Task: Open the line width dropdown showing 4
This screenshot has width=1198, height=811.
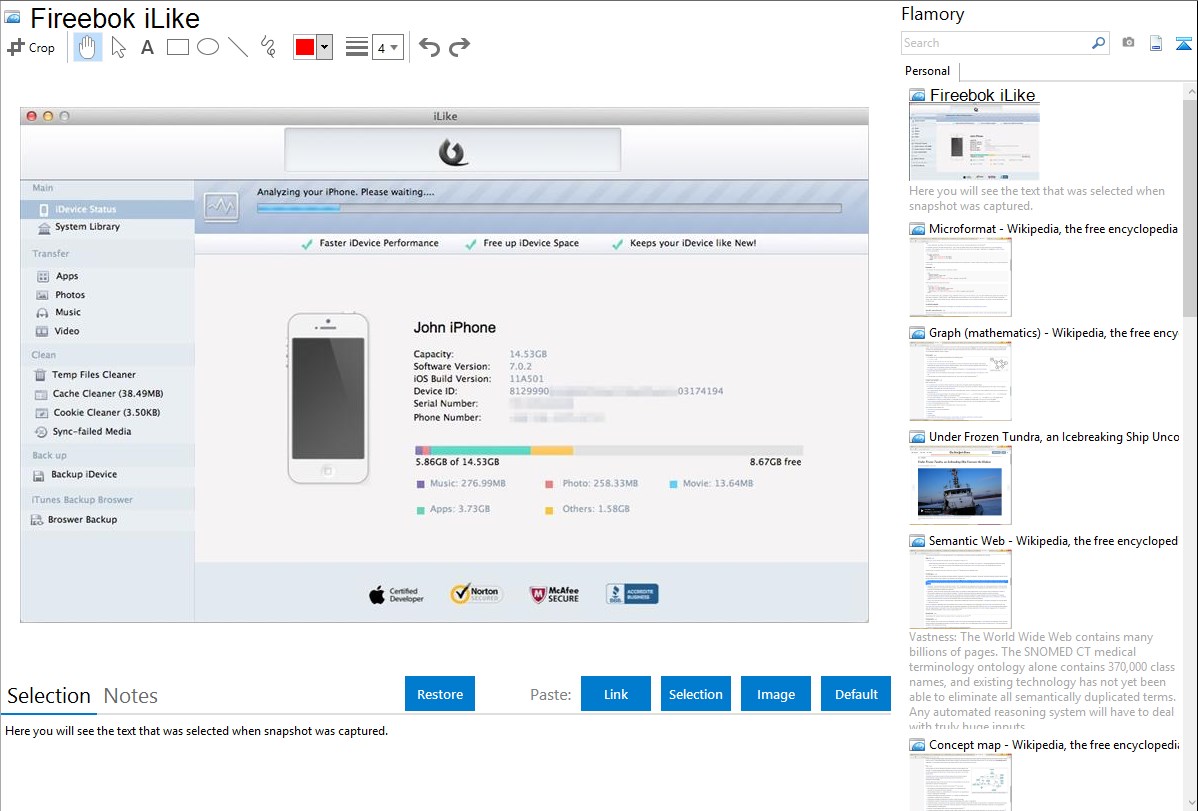Action: point(388,47)
